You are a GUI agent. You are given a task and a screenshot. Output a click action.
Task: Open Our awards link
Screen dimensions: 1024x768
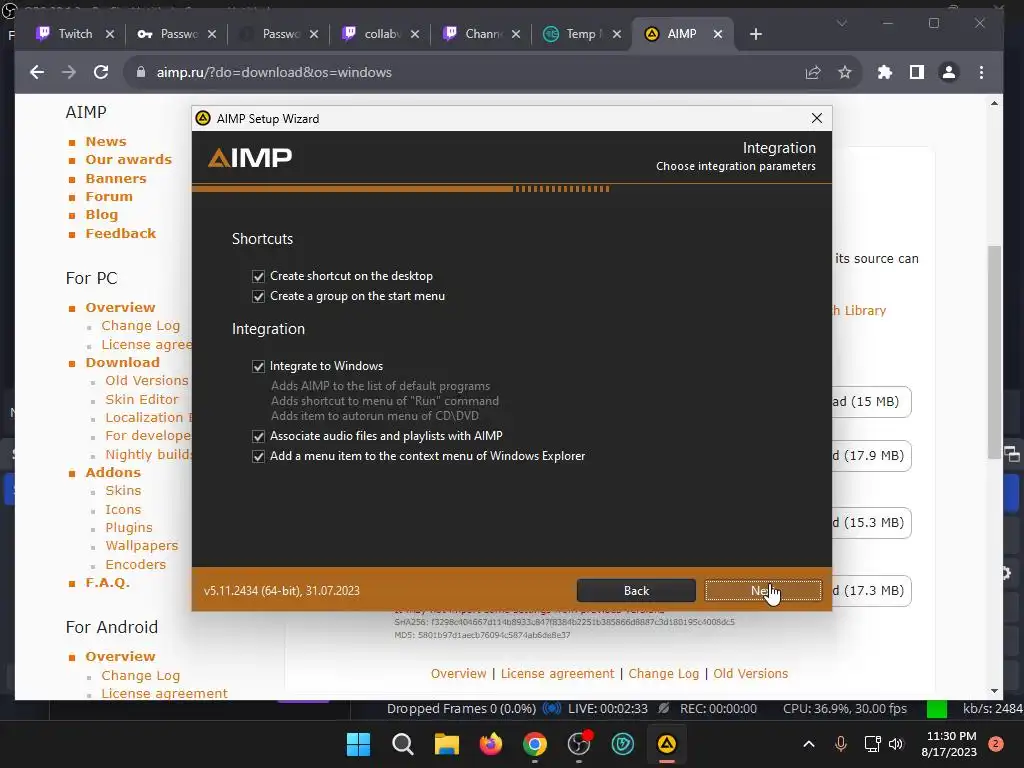click(x=129, y=160)
